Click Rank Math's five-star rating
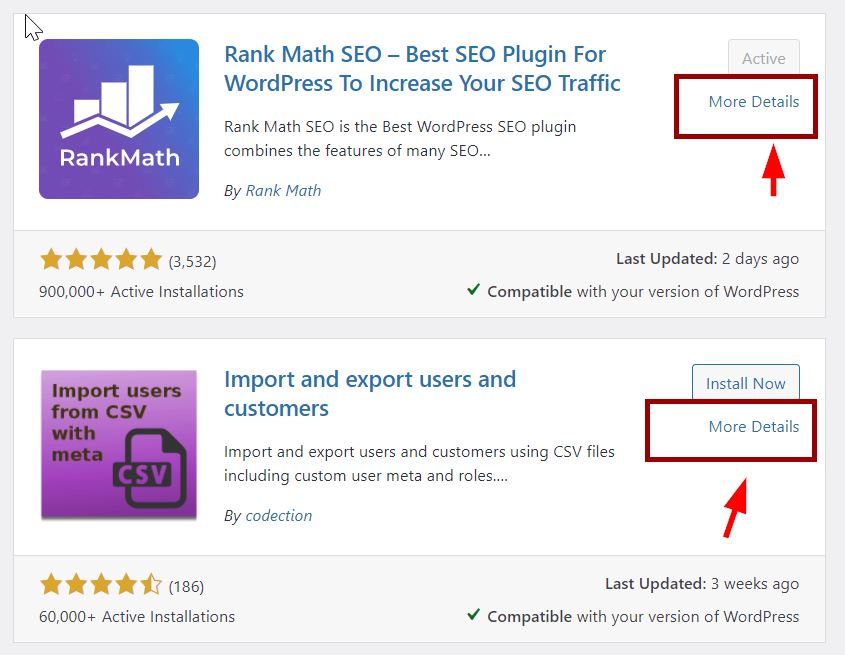 click(x=100, y=261)
